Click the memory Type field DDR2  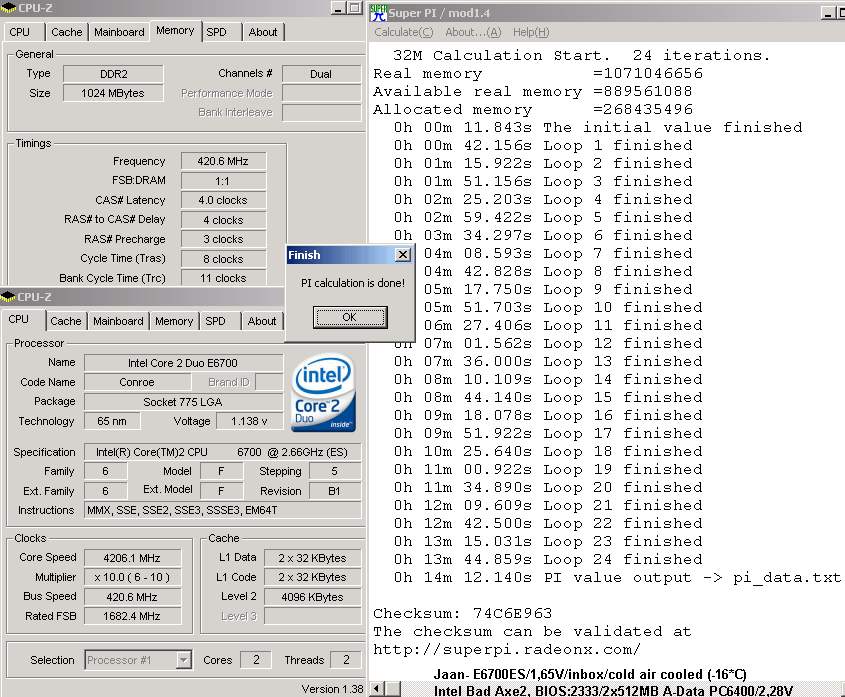pos(113,74)
